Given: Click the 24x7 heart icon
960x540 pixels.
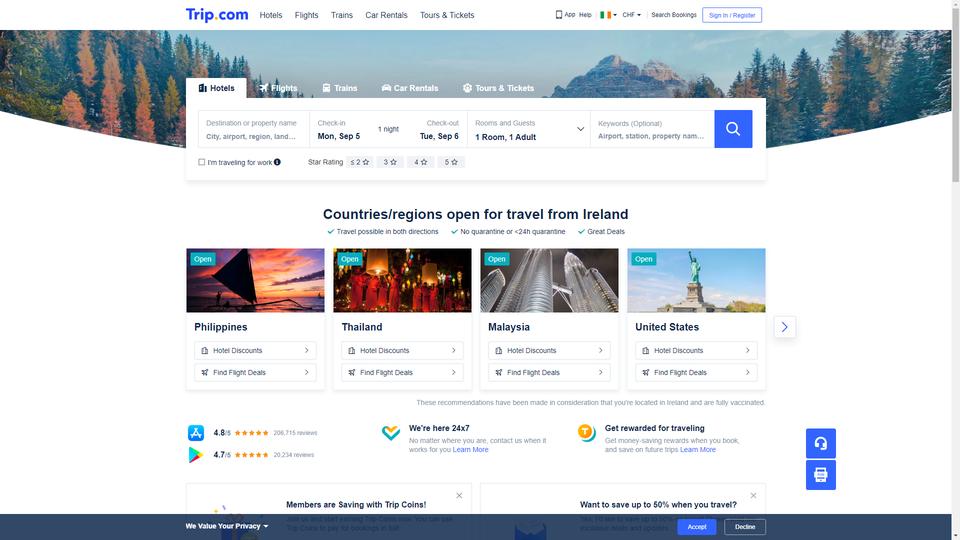Looking at the screenshot, I should [391, 432].
